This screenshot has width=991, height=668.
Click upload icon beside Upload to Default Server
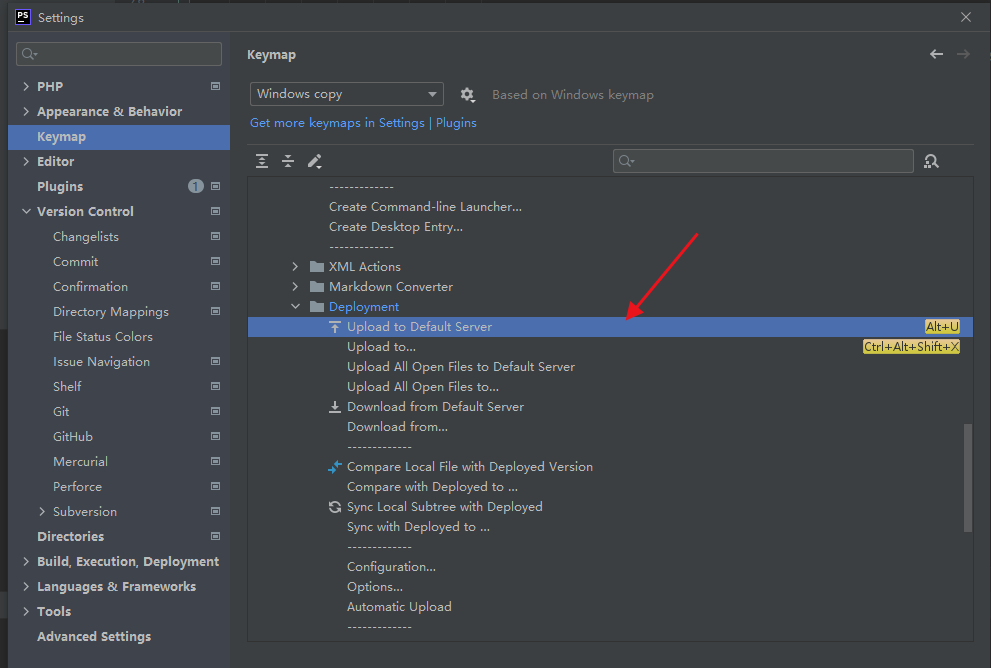point(335,327)
